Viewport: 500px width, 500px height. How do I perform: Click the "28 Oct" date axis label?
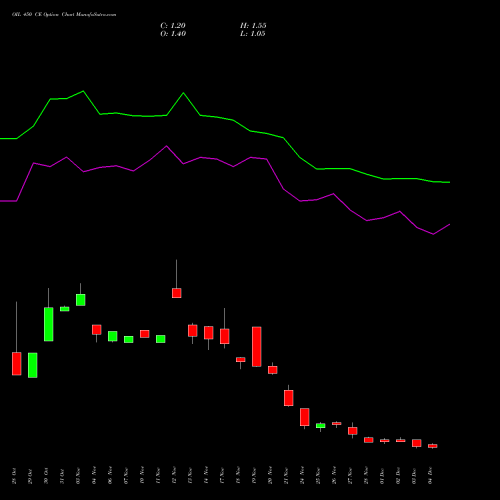(x=14, y=476)
